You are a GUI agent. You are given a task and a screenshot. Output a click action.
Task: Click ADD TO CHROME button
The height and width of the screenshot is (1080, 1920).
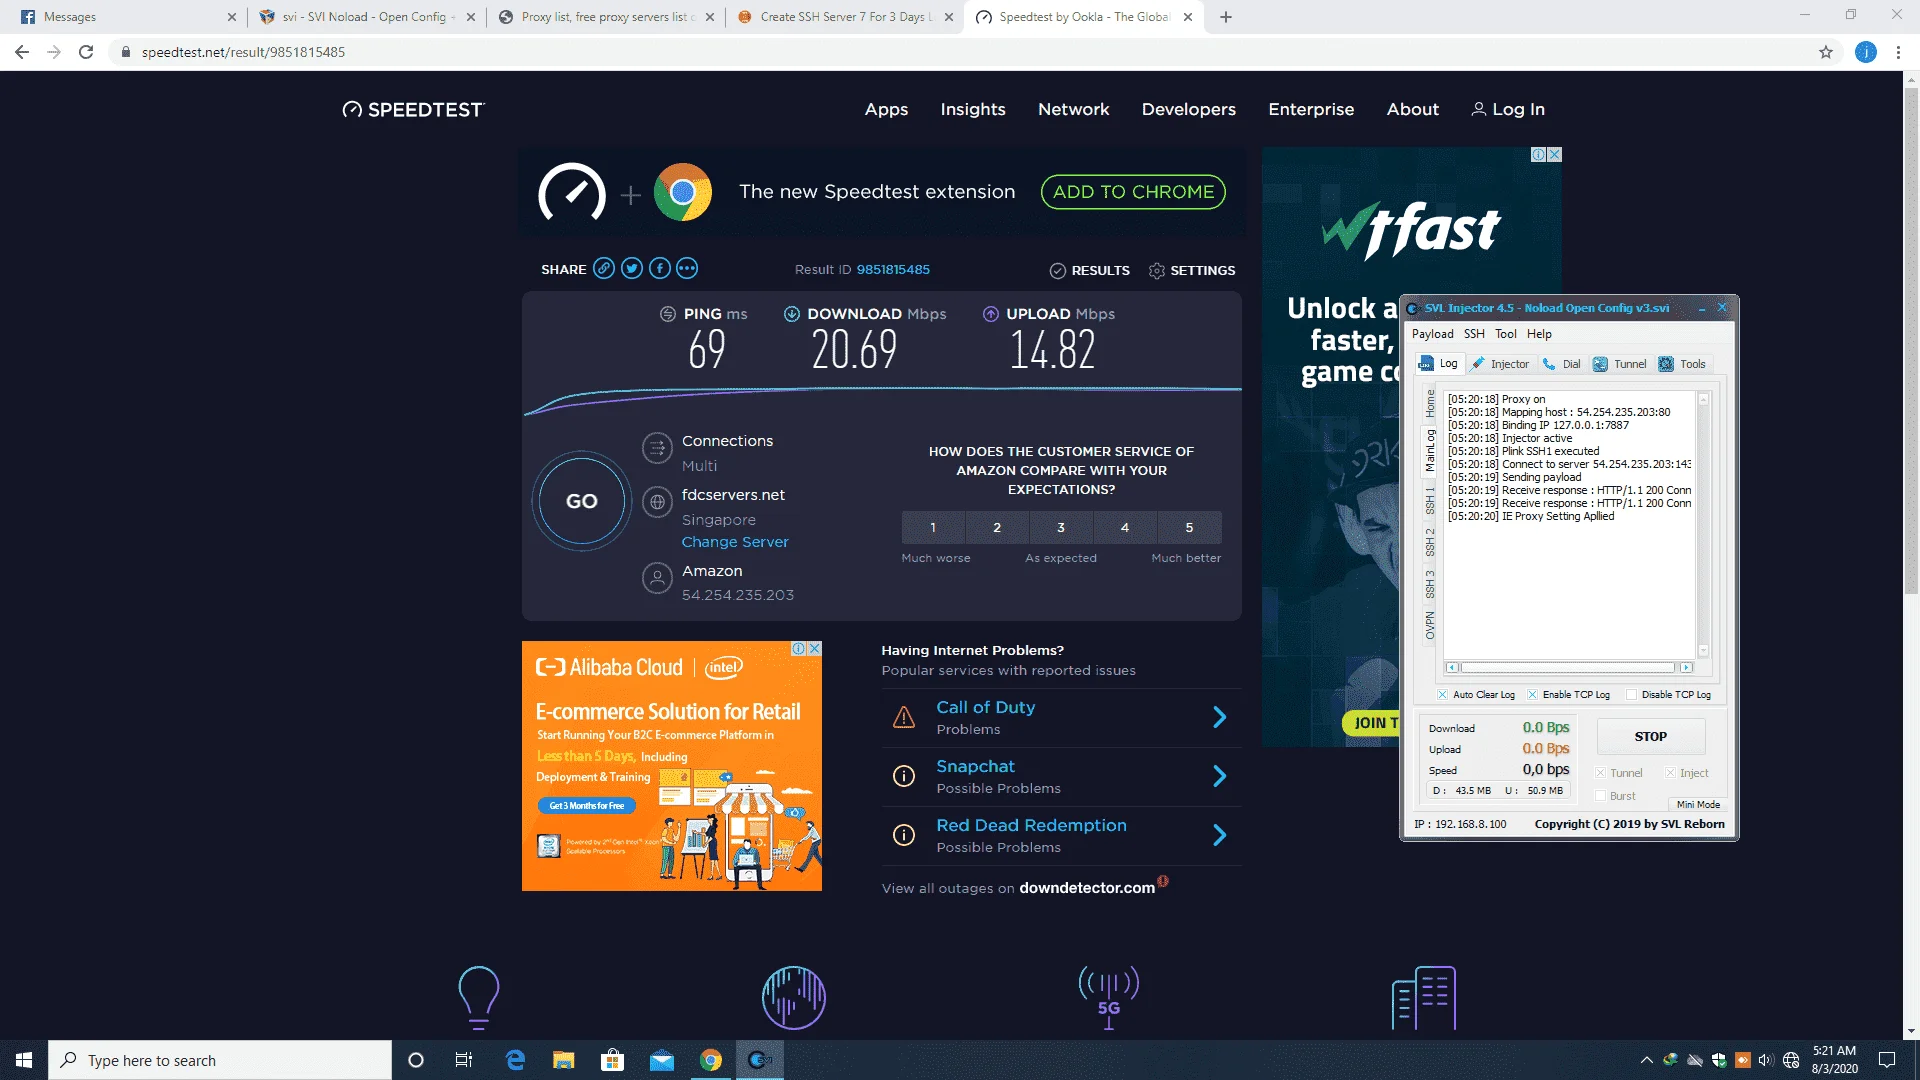coord(1133,192)
